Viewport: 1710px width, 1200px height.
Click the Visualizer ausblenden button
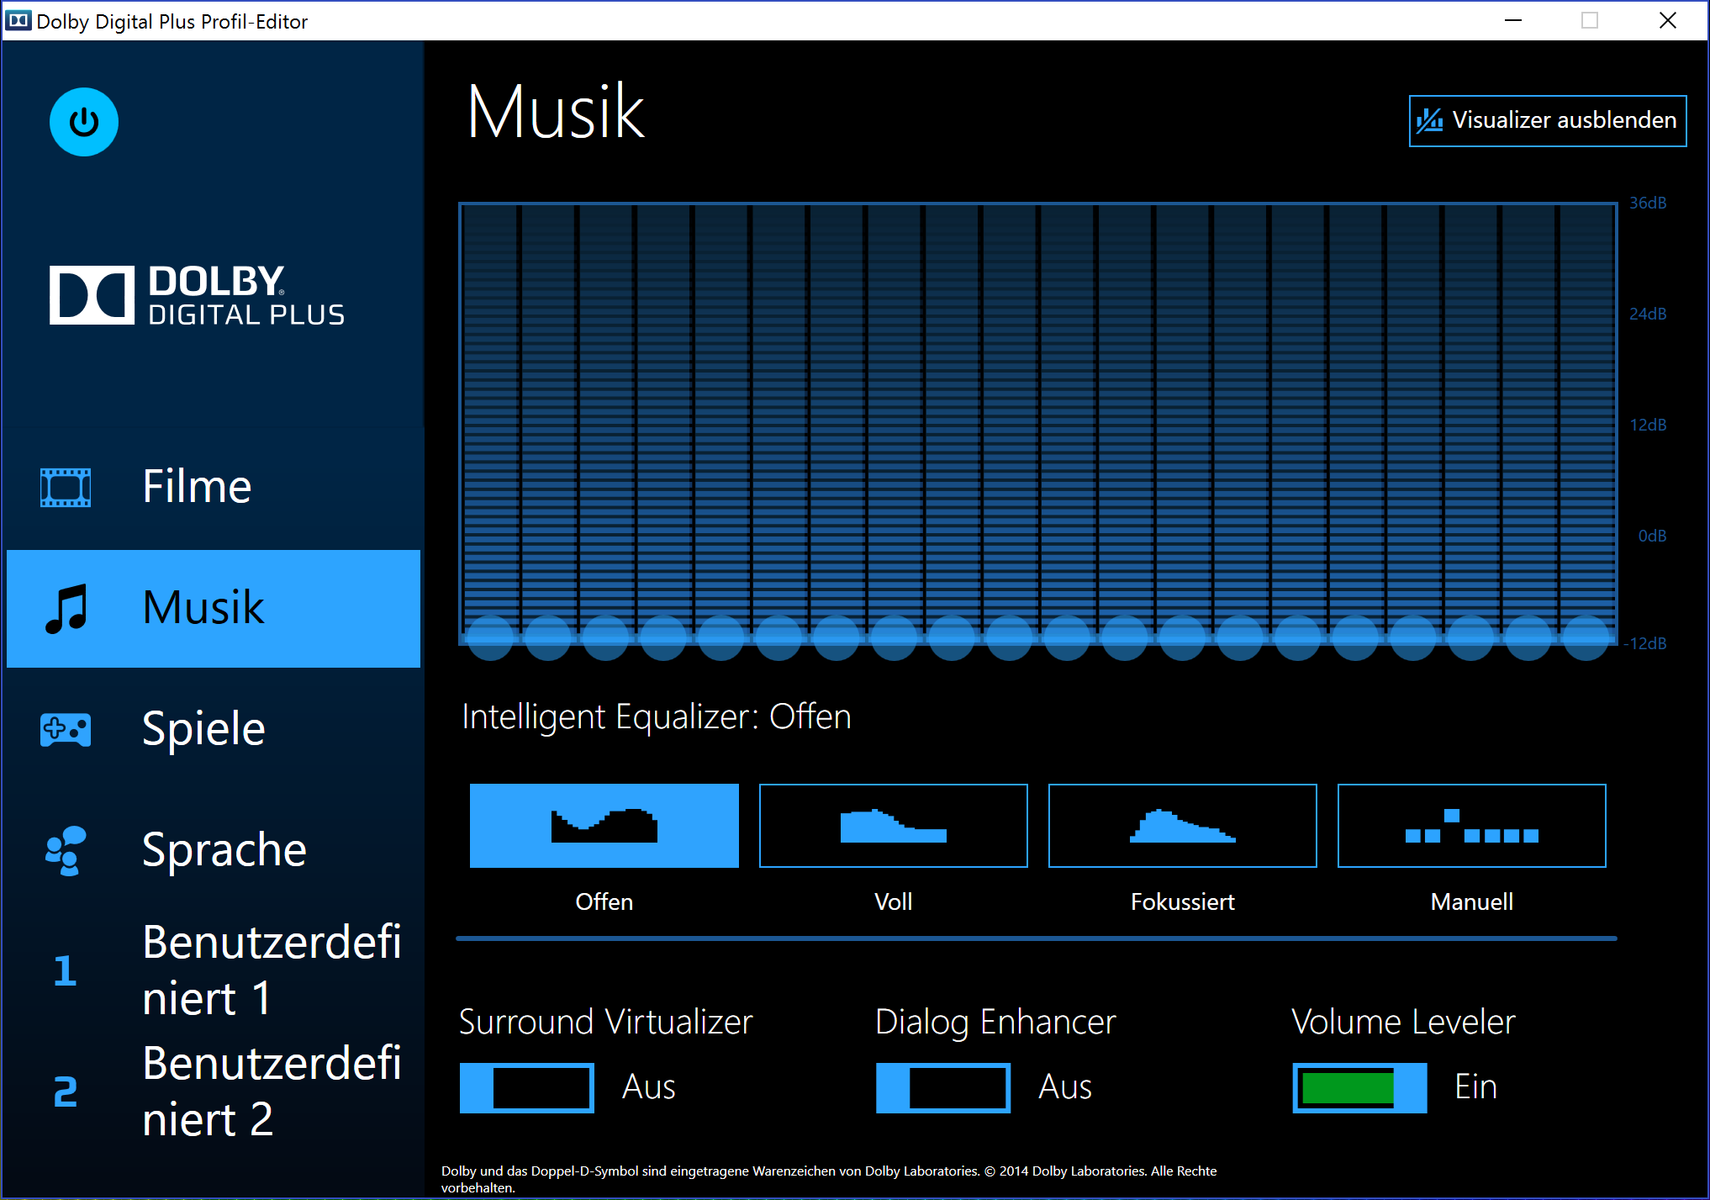click(x=1547, y=121)
